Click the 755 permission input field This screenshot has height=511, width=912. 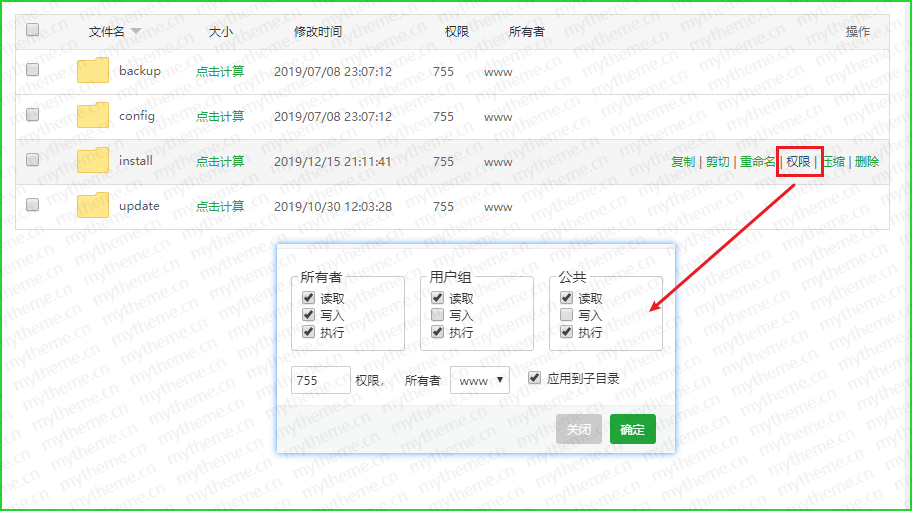(320, 381)
